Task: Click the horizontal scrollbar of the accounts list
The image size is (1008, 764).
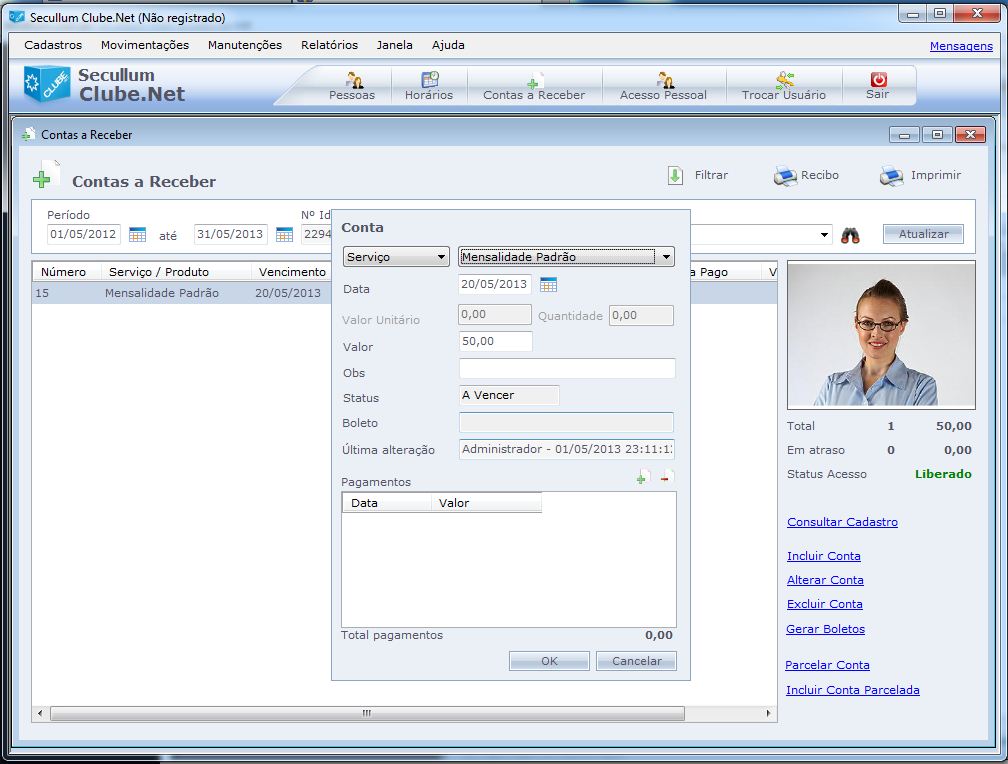Action: click(x=367, y=714)
